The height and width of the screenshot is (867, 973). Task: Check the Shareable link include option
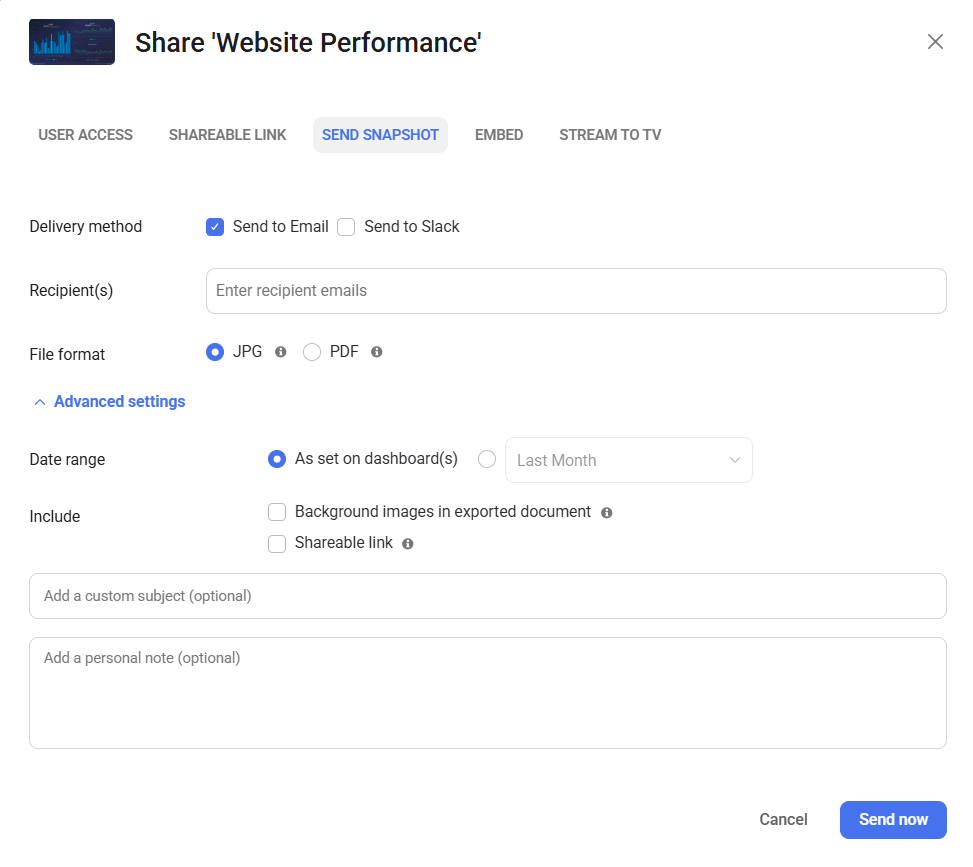[277, 544]
